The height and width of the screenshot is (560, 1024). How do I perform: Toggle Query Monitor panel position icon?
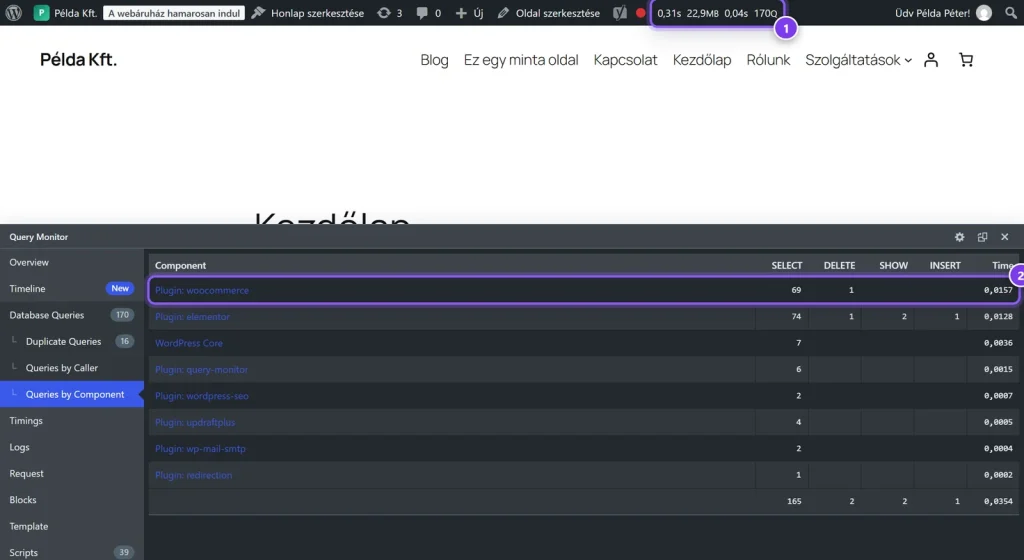pyautogui.click(x=982, y=237)
